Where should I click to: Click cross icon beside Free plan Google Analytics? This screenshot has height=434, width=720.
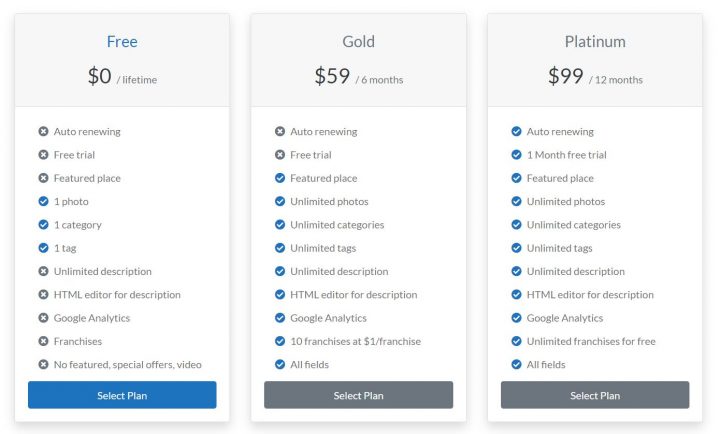click(x=43, y=318)
